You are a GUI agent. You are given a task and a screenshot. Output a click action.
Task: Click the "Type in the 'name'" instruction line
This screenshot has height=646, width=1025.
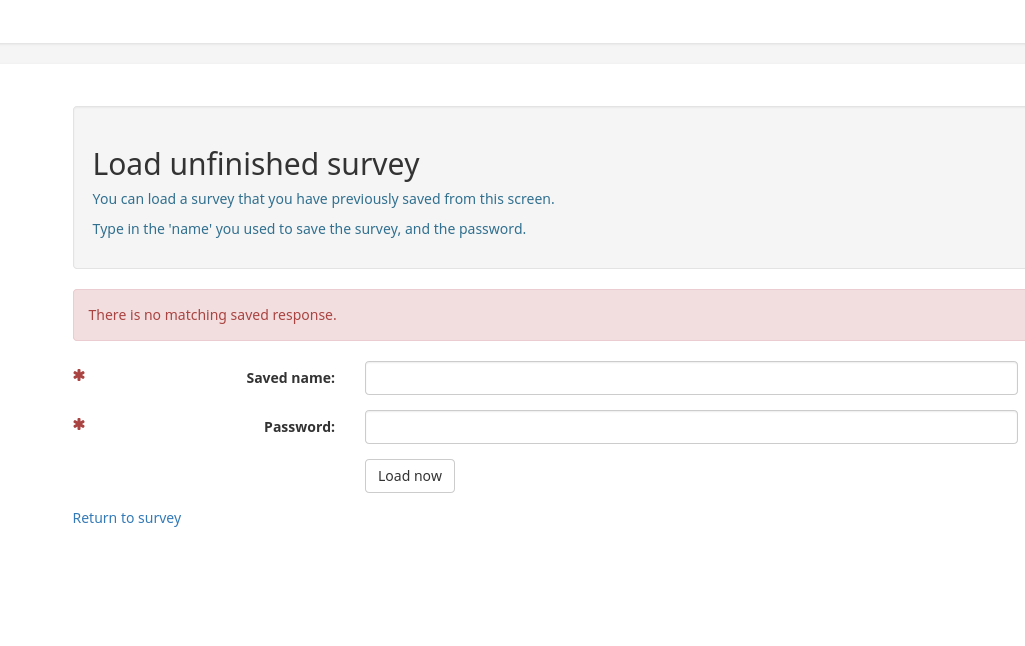tap(309, 229)
